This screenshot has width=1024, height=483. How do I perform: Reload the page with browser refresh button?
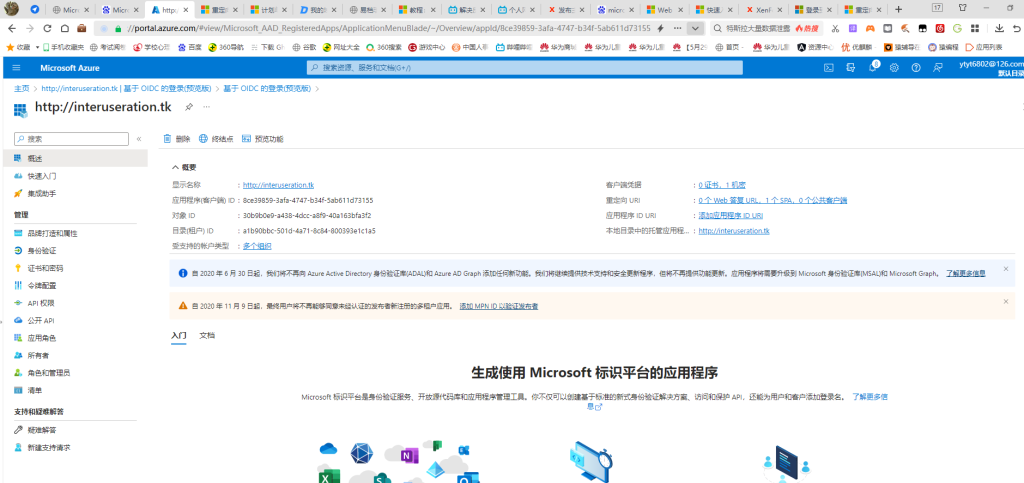pos(47,29)
